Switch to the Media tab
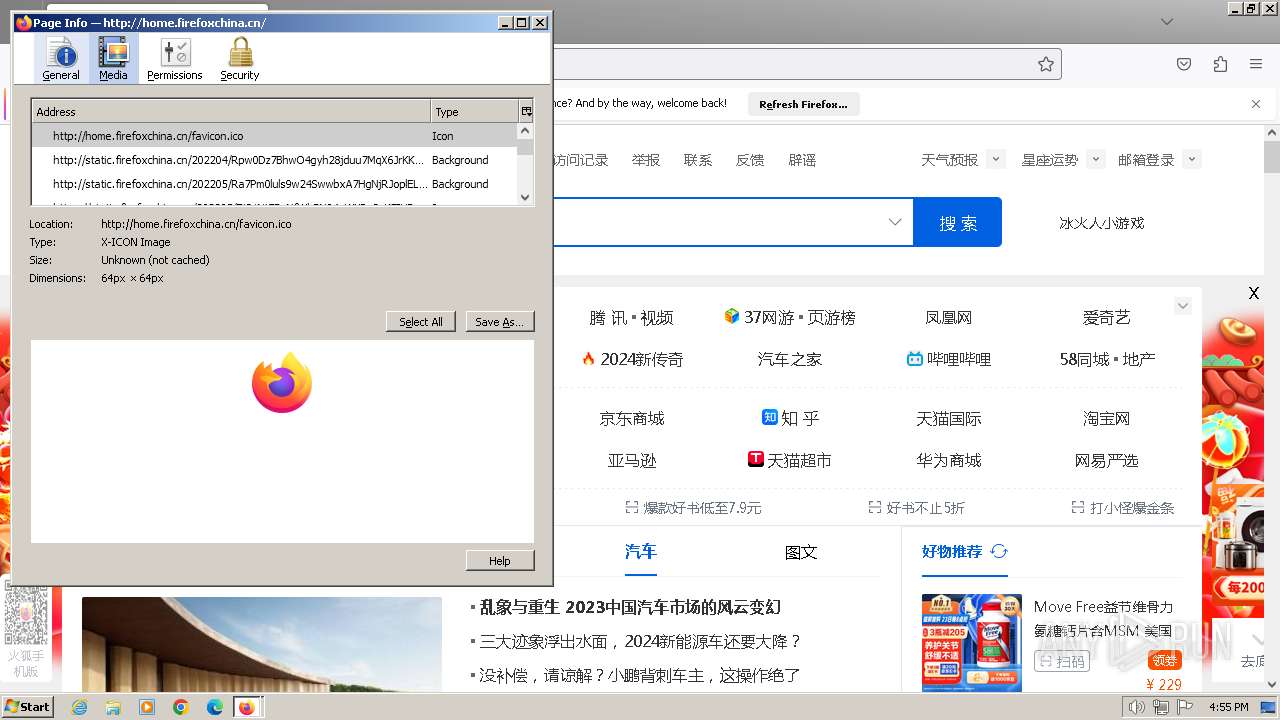Viewport: 1280px width, 720px height. click(113, 59)
